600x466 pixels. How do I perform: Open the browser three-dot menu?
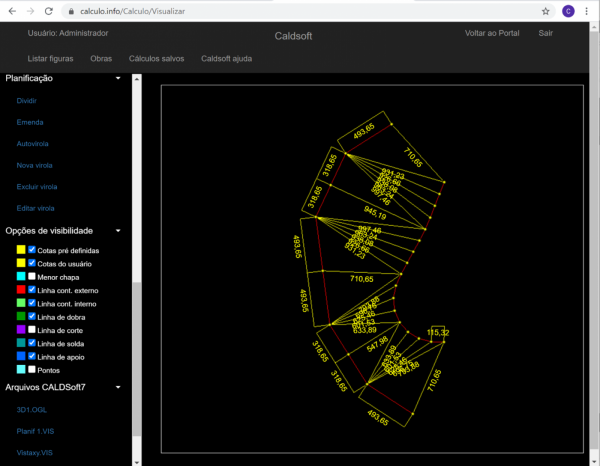pos(588,11)
